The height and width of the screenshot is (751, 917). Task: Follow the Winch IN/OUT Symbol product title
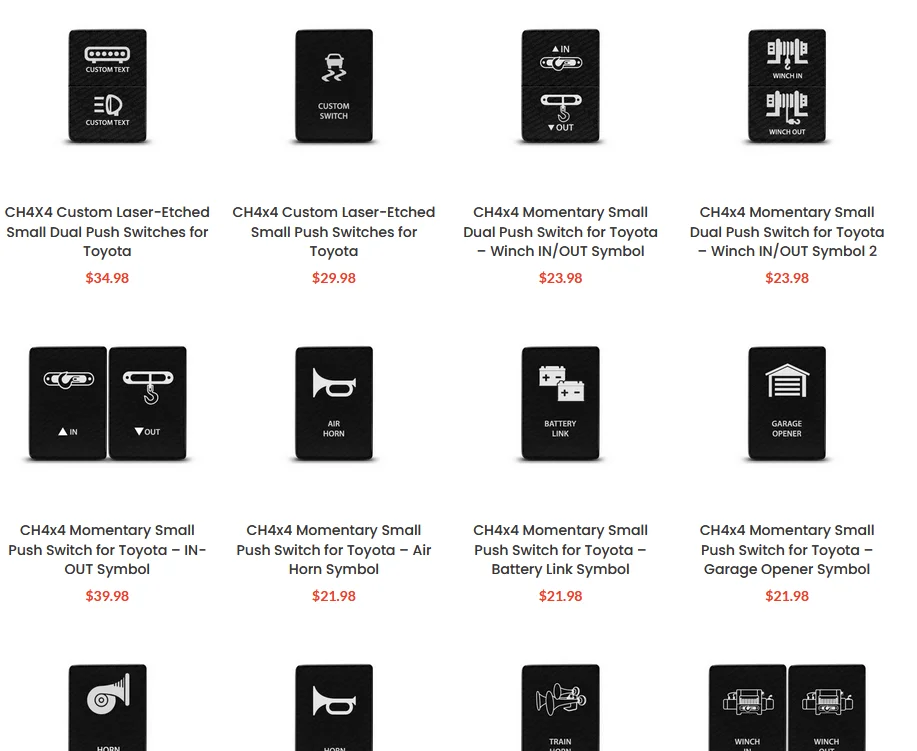point(560,232)
